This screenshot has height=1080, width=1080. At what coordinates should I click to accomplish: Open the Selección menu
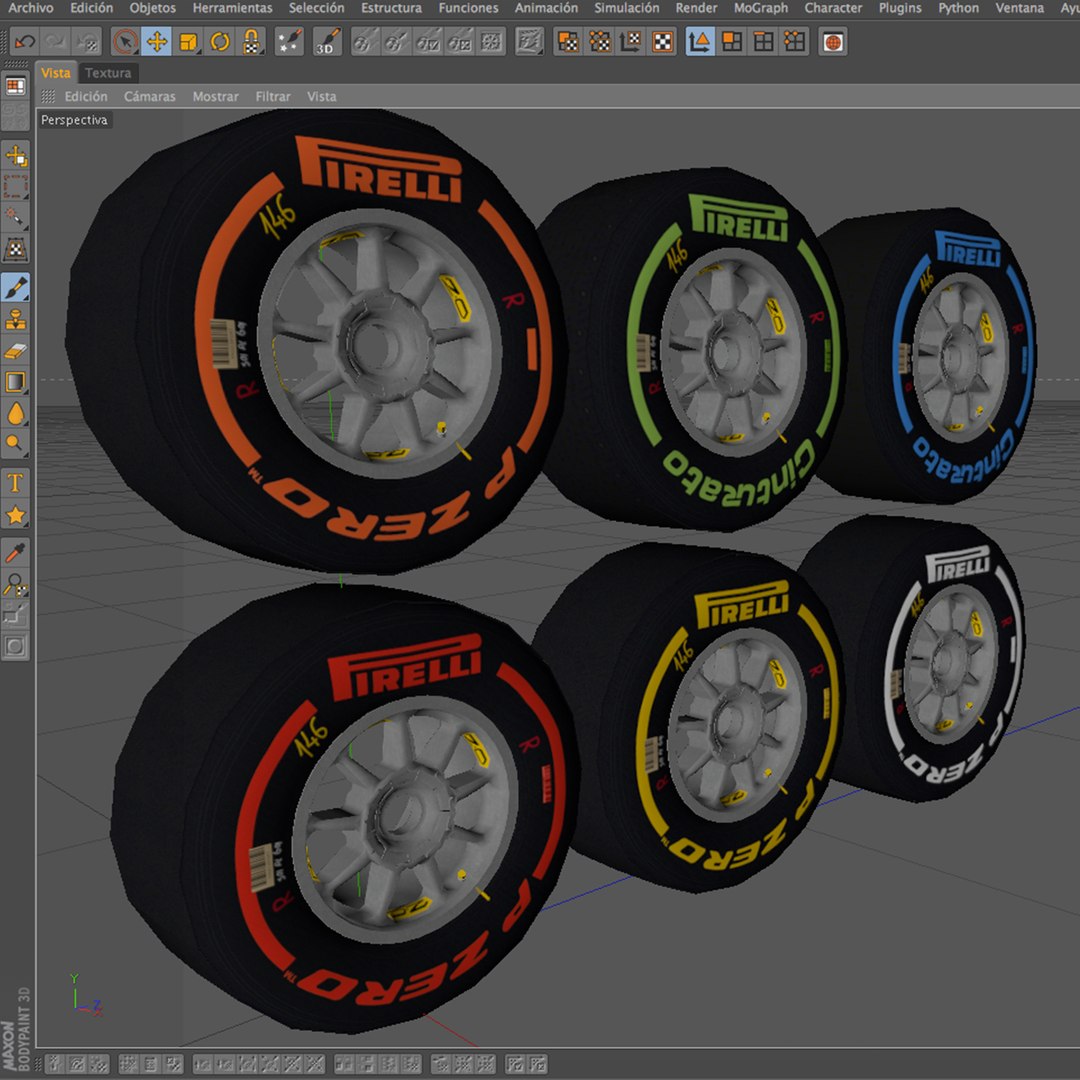pyautogui.click(x=316, y=8)
